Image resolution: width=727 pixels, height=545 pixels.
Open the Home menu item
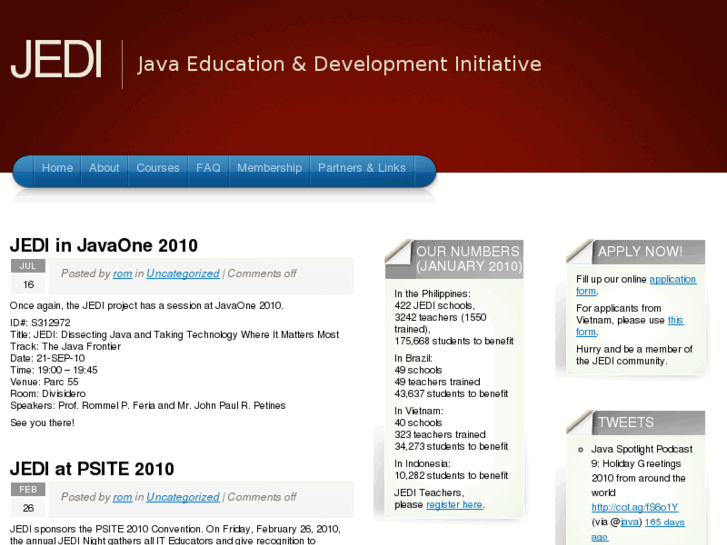pos(57,168)
